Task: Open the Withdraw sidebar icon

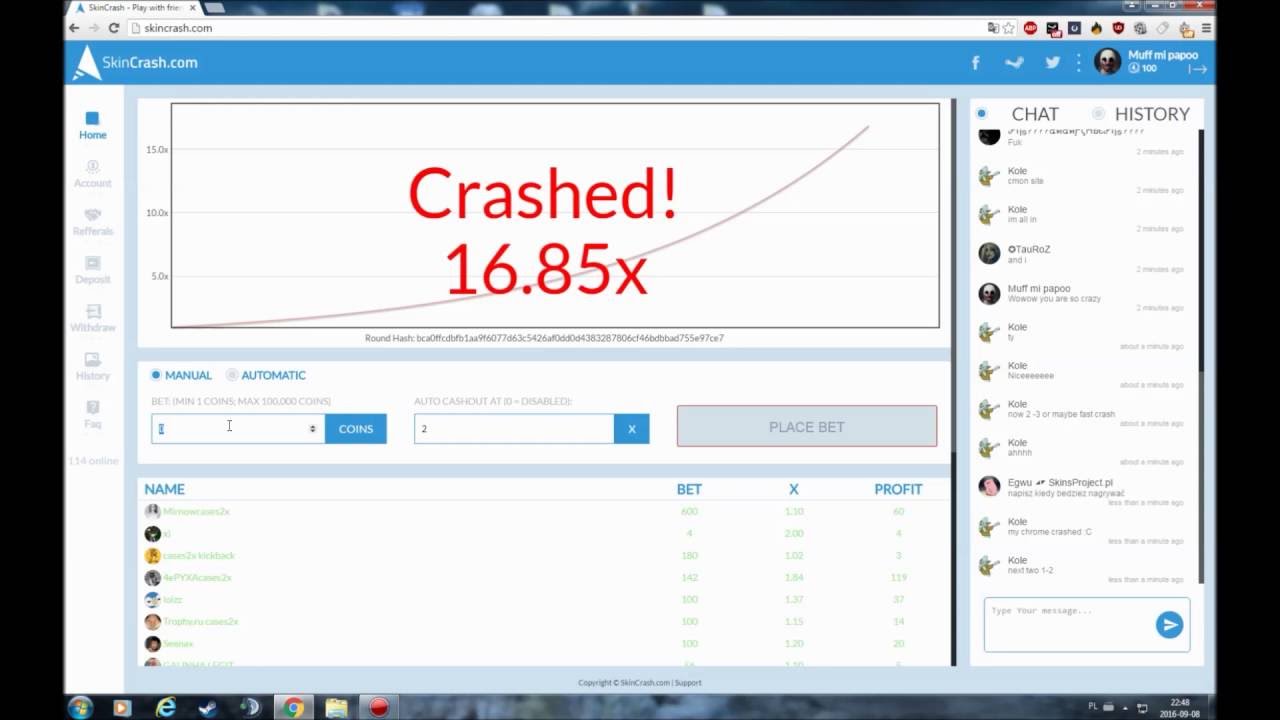Action: click(92, 311)
